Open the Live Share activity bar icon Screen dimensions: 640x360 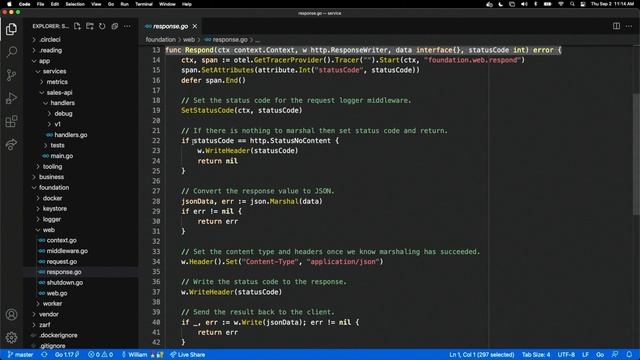[x=11, y=144]
